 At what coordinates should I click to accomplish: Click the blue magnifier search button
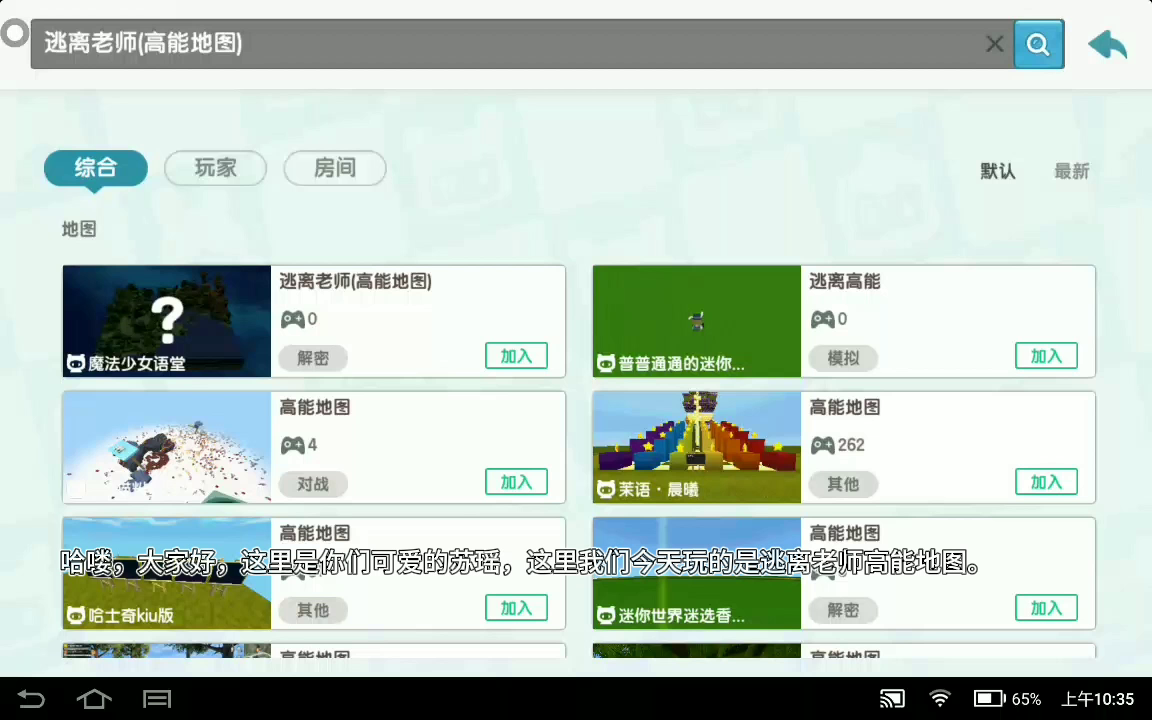[1038, 44]
